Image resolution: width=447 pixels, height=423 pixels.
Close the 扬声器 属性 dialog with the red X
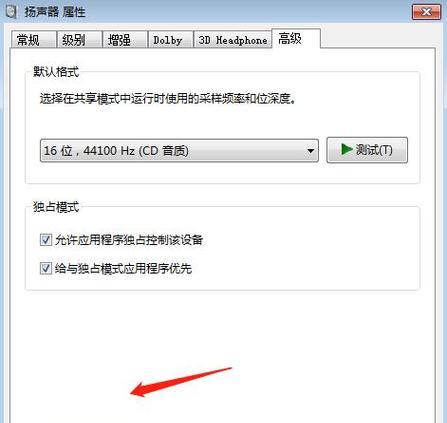click(x=426, y=12)
